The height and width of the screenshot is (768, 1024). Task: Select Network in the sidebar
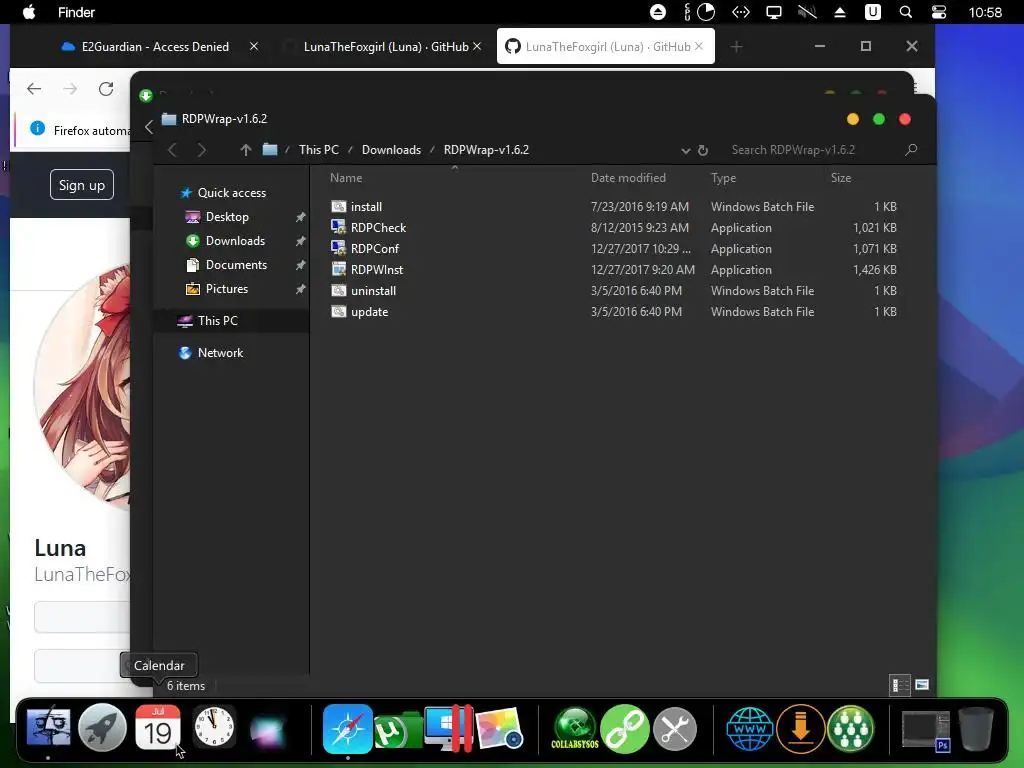pos(220,353)
